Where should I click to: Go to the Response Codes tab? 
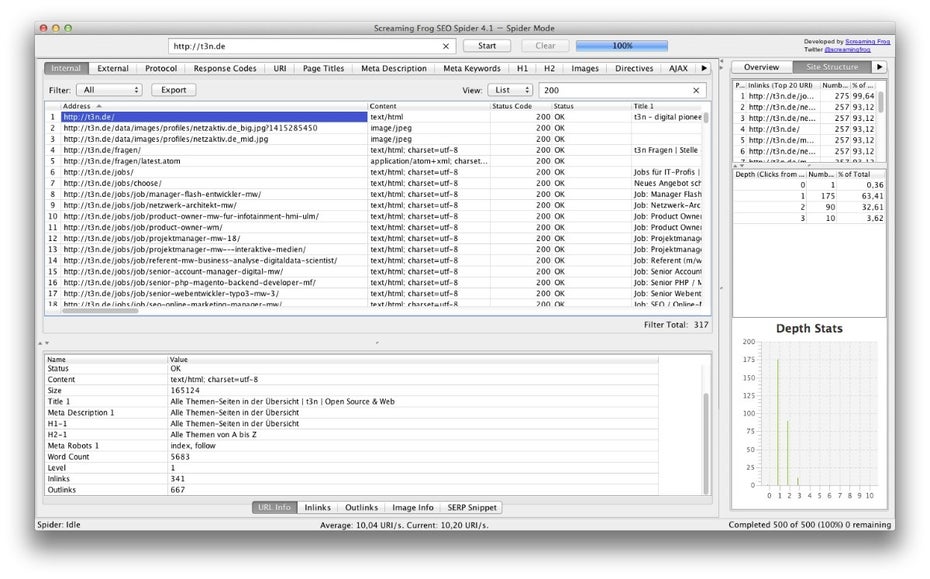[x=225, y=68]
